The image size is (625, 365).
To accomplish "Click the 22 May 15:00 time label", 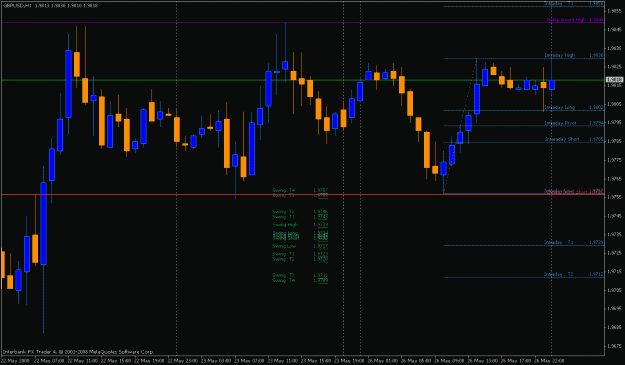I will [x=116, y=361].
